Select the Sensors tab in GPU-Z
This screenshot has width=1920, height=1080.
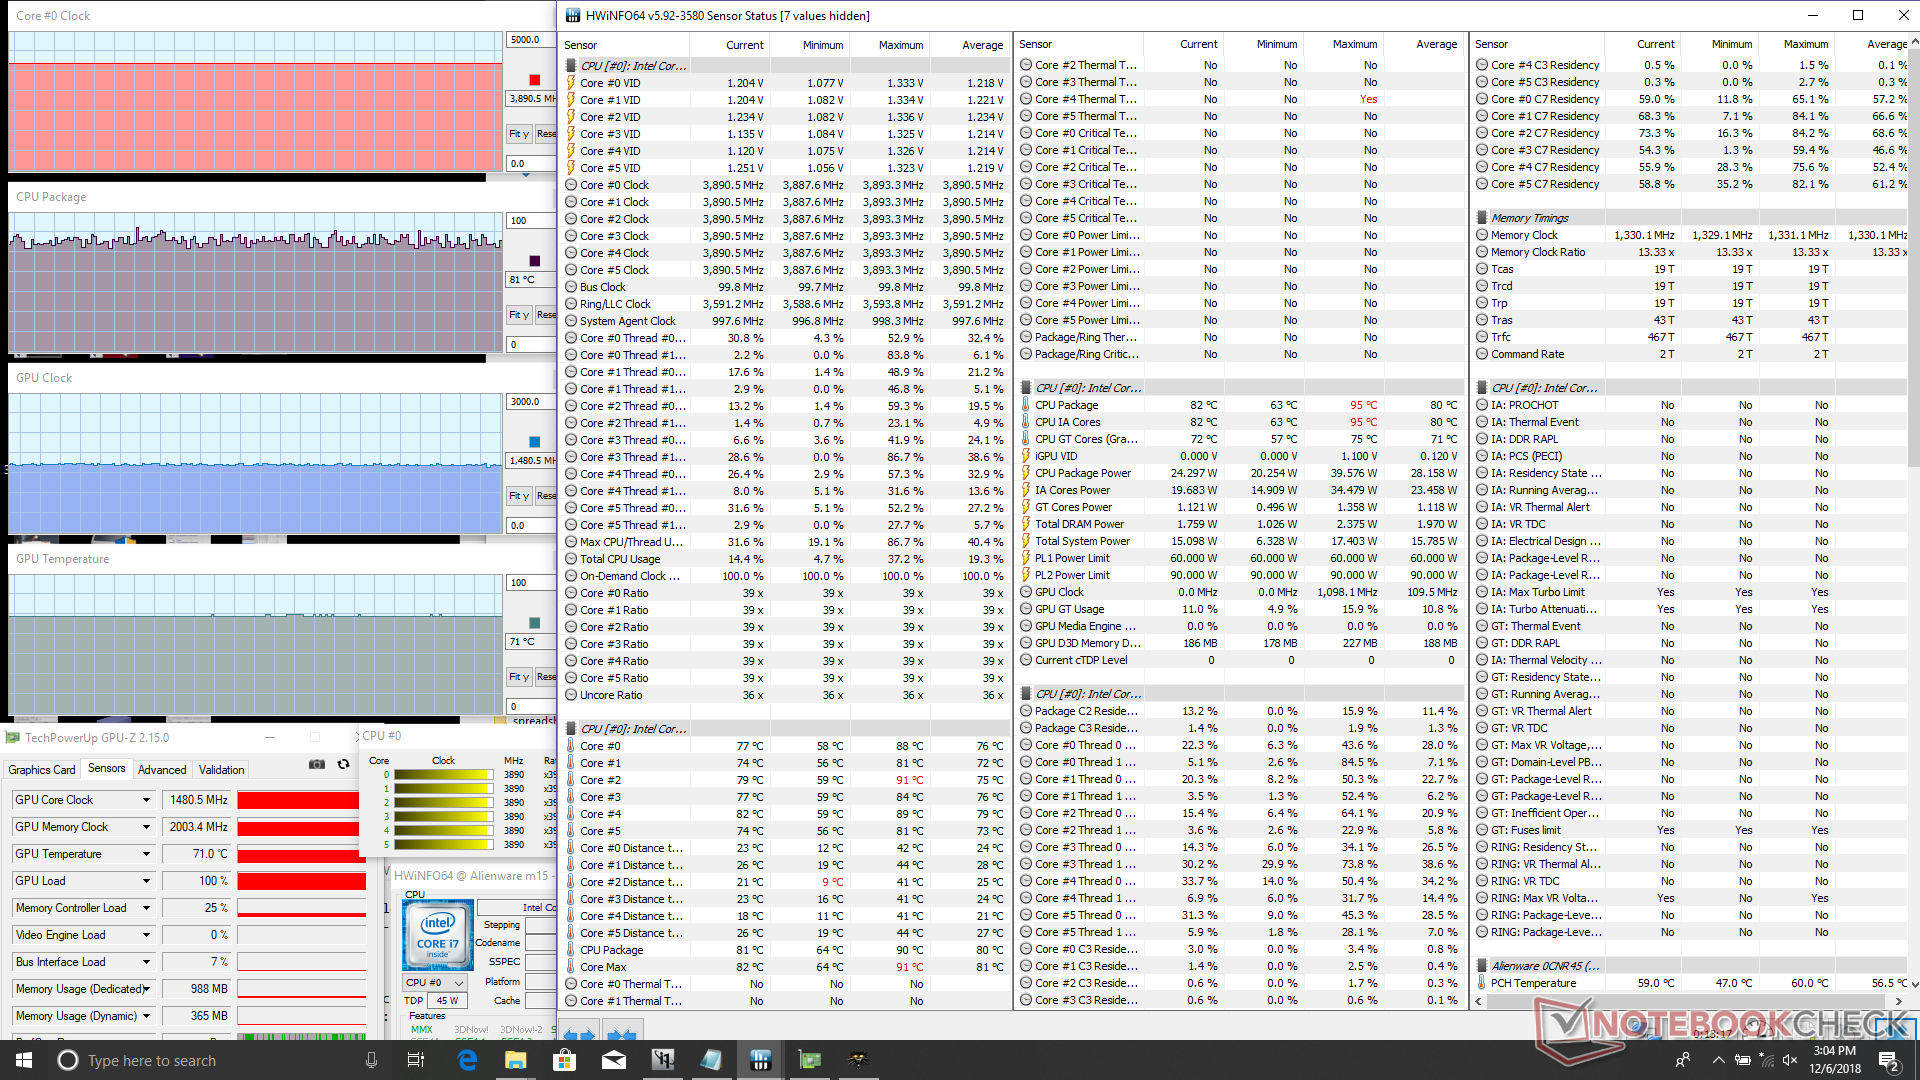[x=107, y=769]
